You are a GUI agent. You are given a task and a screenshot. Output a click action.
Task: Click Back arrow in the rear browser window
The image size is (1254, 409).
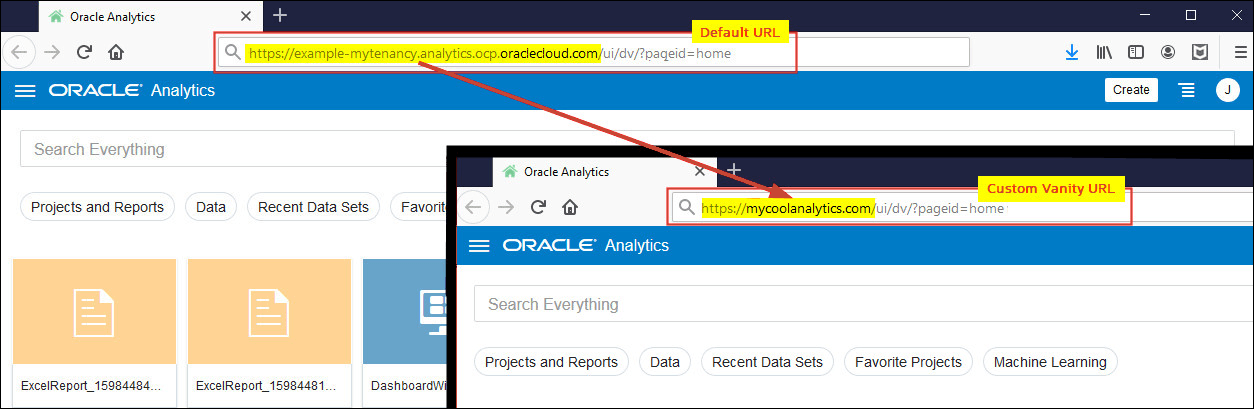pyautogui.click(x=21, y=53)
